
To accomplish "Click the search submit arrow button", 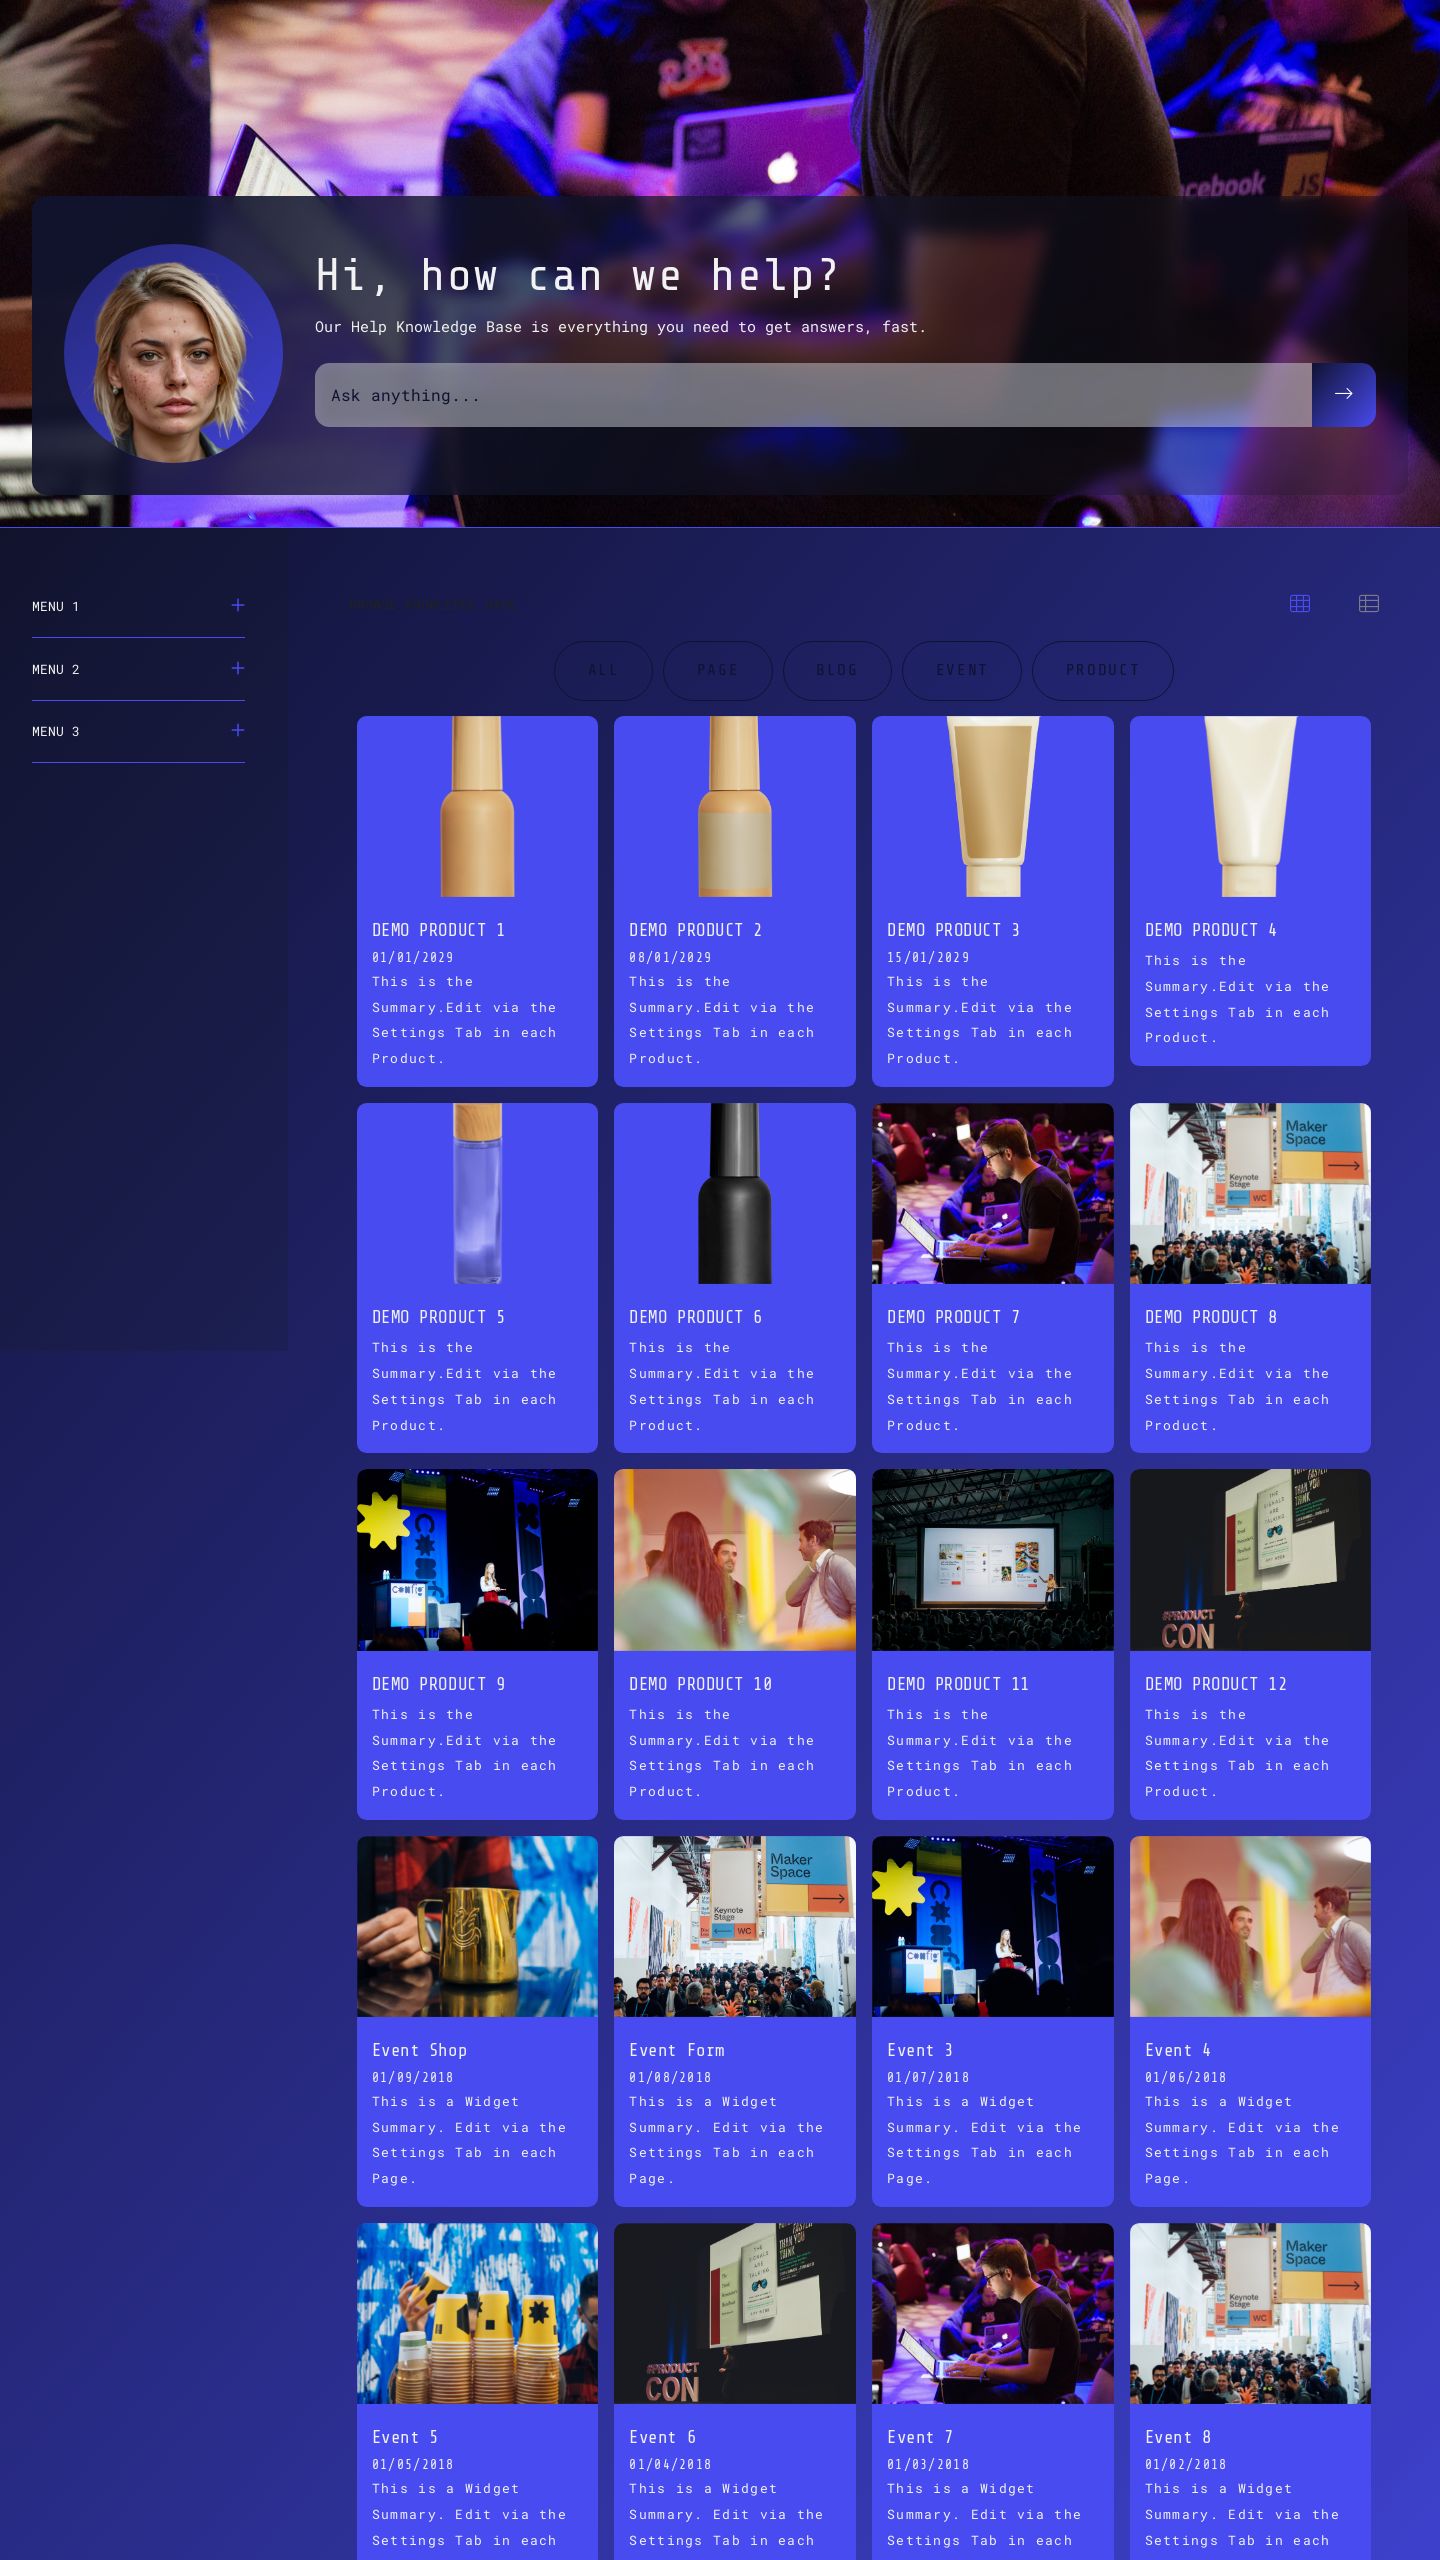I will click(x=1343, y=394).
